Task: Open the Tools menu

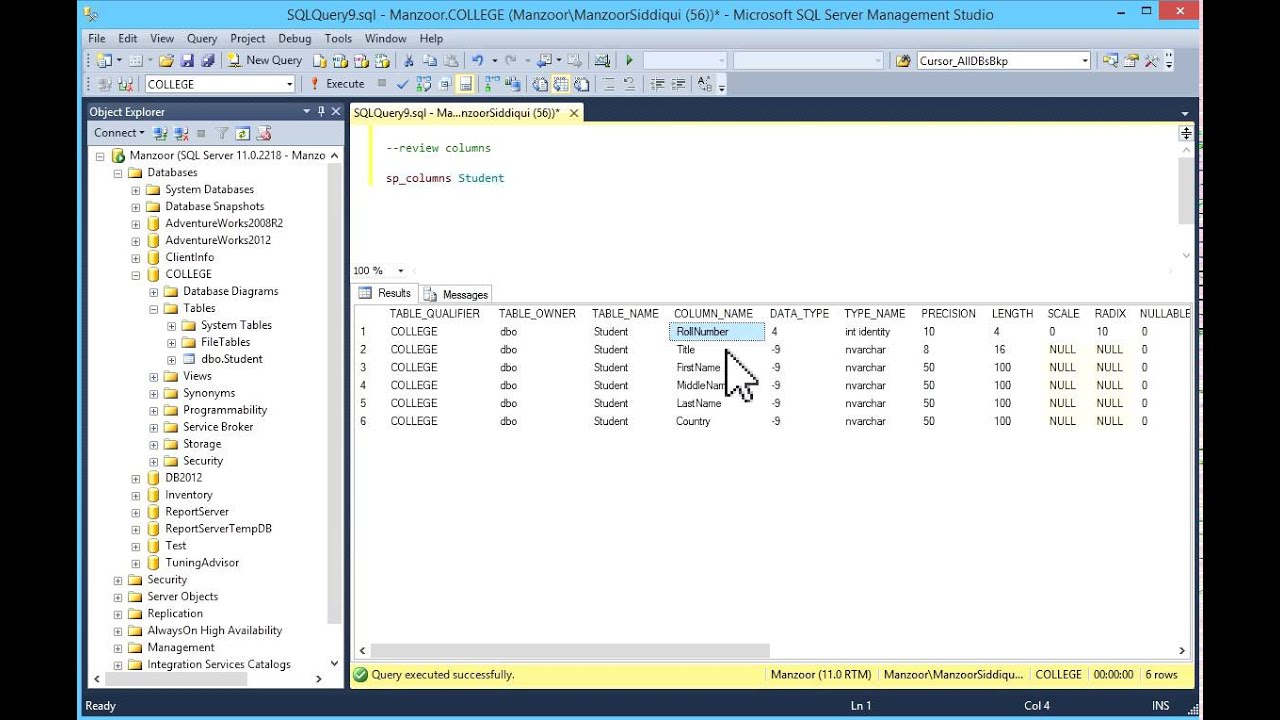Action: 338,38
